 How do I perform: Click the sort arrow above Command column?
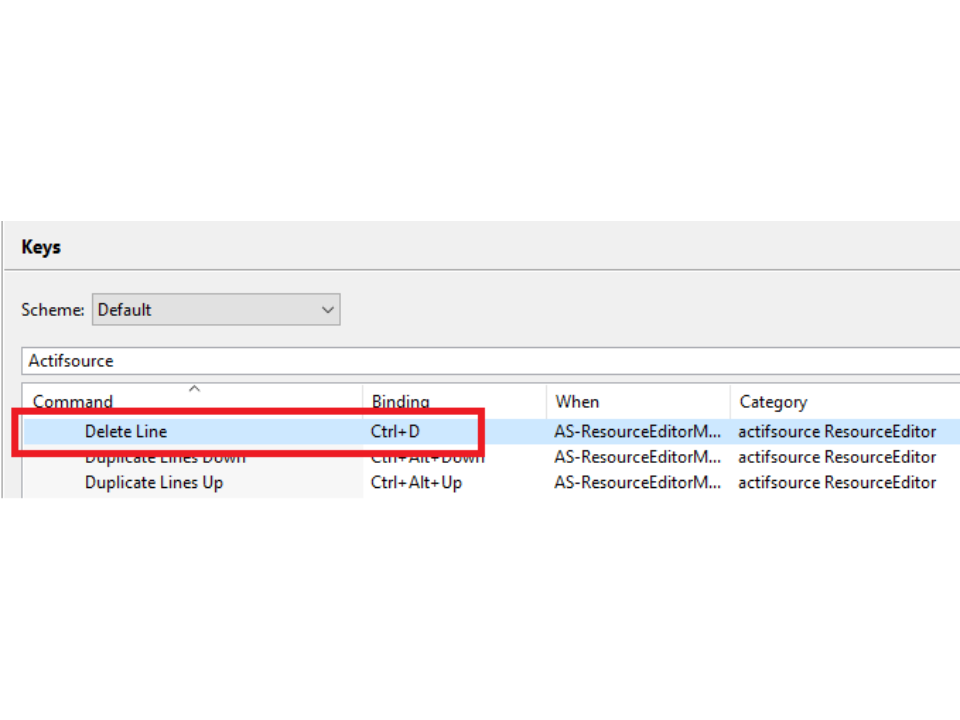(195, 388)
